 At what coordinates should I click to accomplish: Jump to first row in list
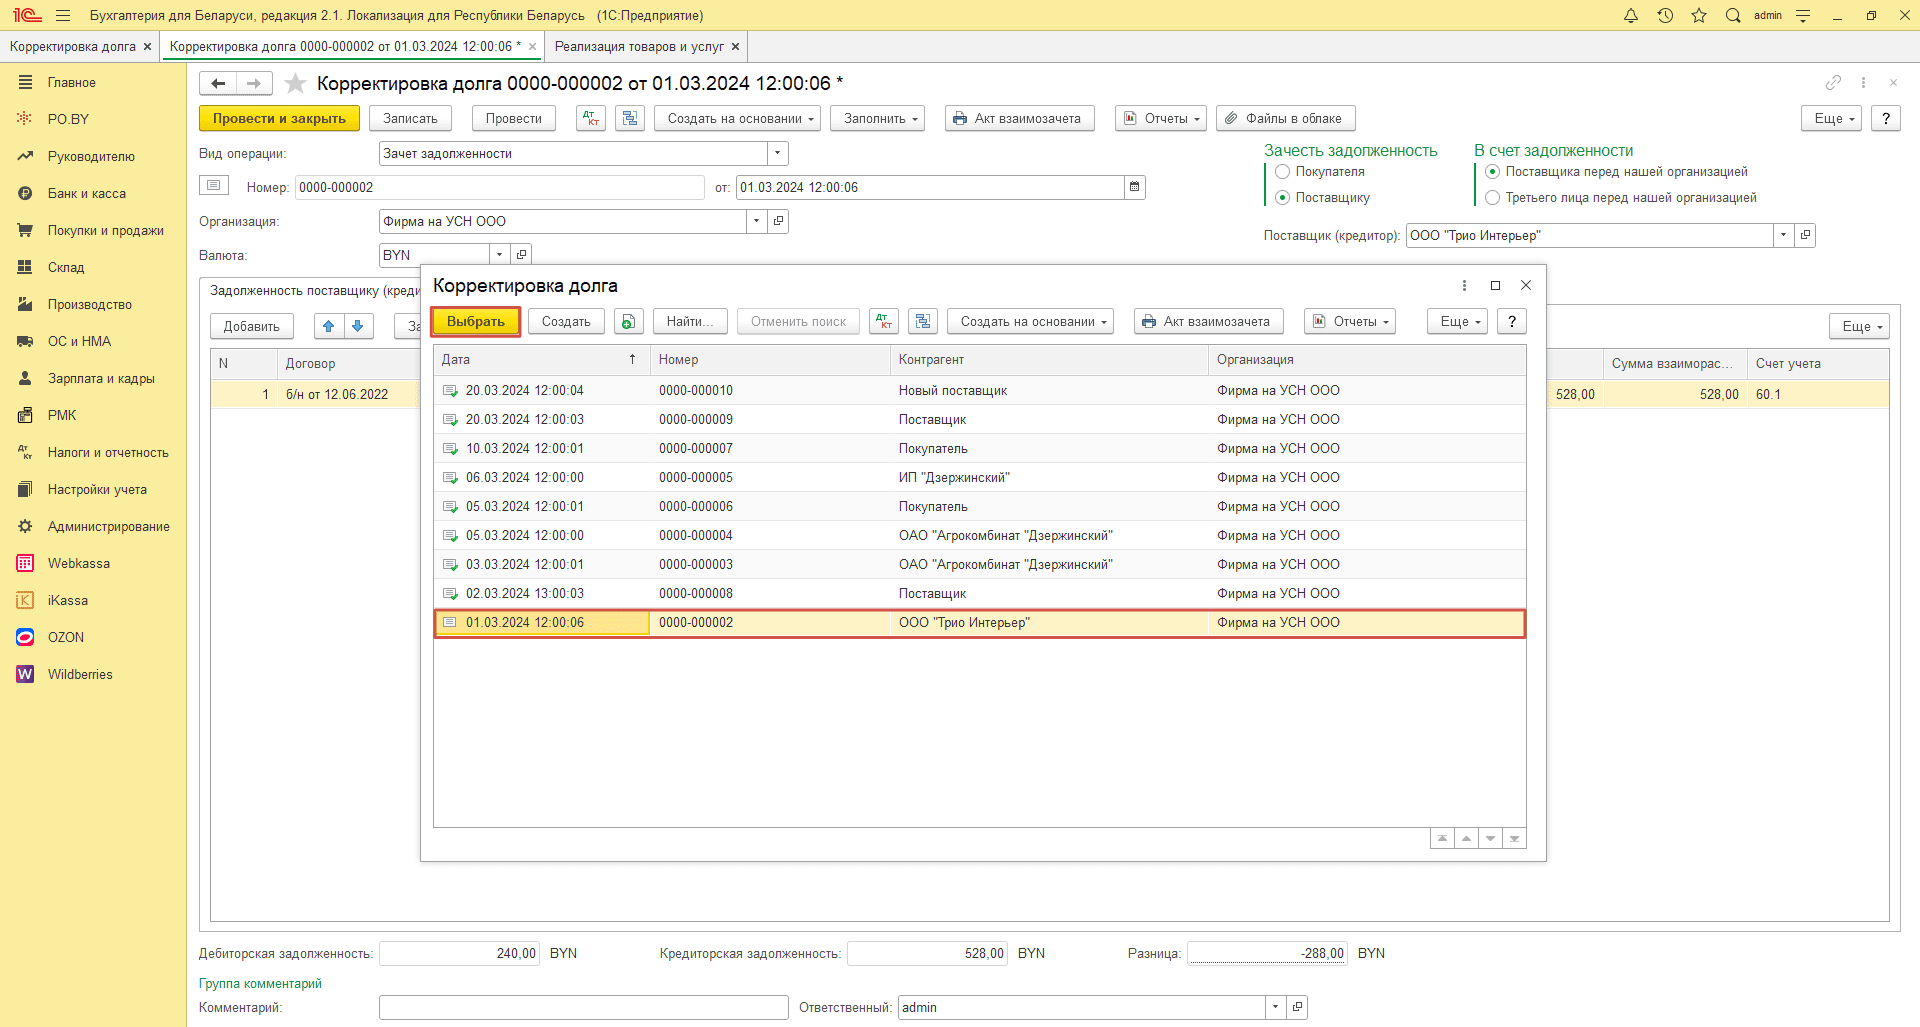click(x=1442, y=839)
